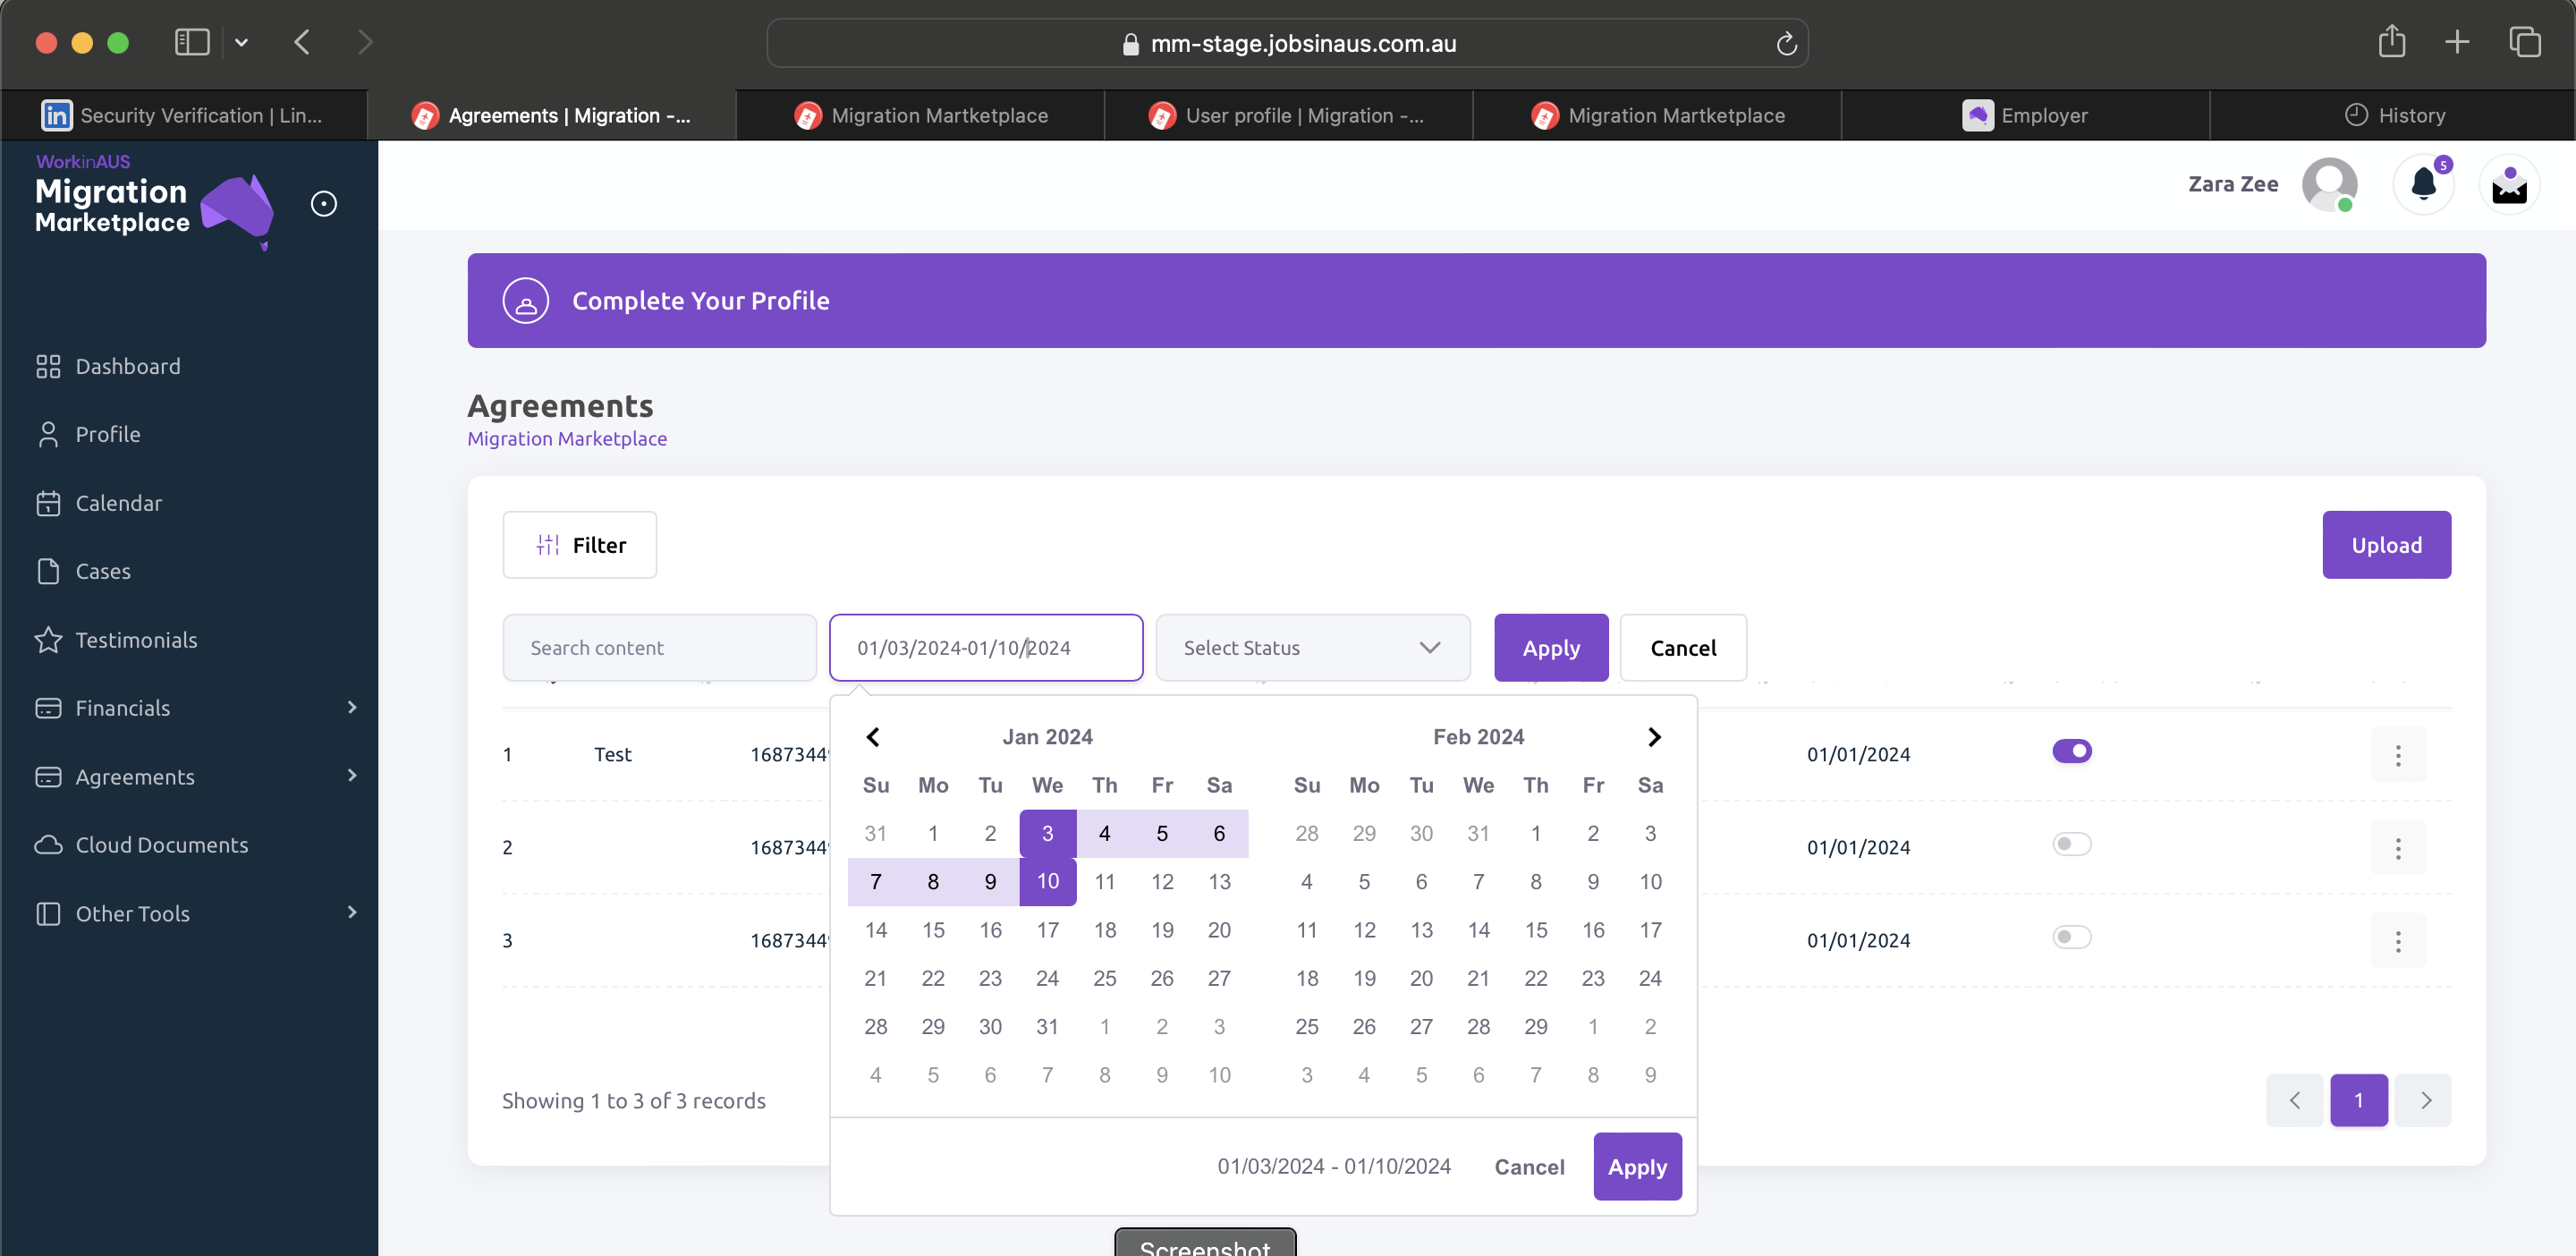Open the Select Status dropdown
The height and width of the screenshot is (1256, 2576).
(x=1312, y=648)
